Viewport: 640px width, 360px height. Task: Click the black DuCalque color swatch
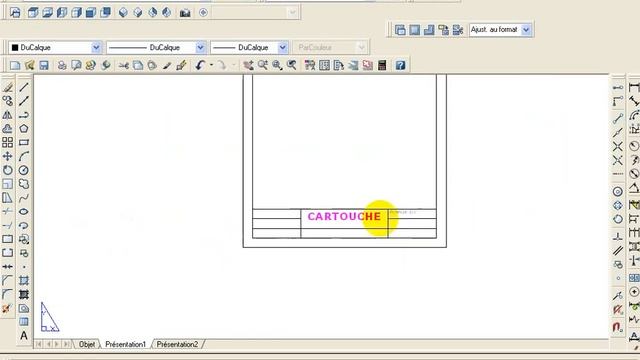pyautogui.click(x=15, y=48)
